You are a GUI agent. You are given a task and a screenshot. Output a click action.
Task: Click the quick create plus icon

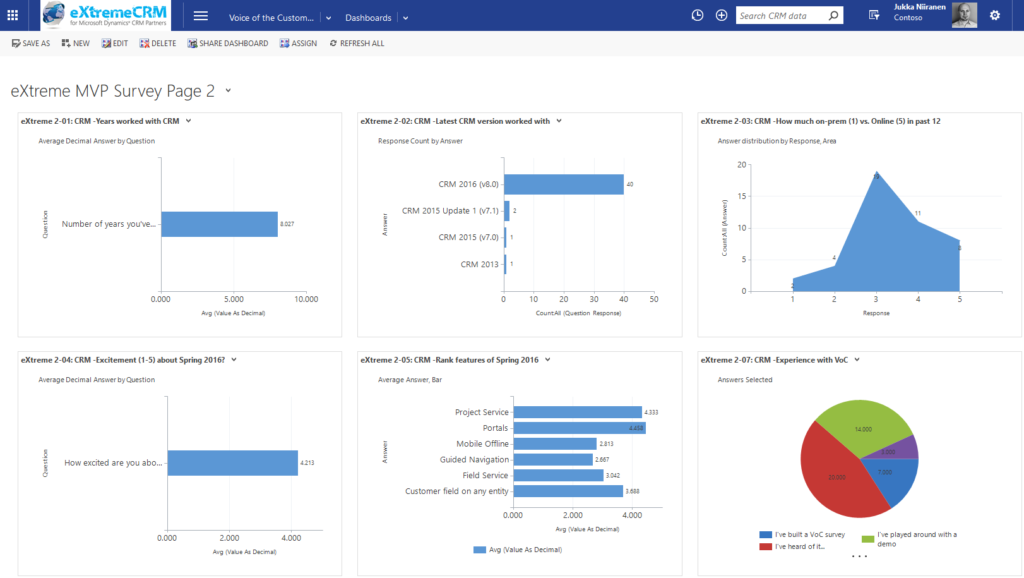coord(721,15)
